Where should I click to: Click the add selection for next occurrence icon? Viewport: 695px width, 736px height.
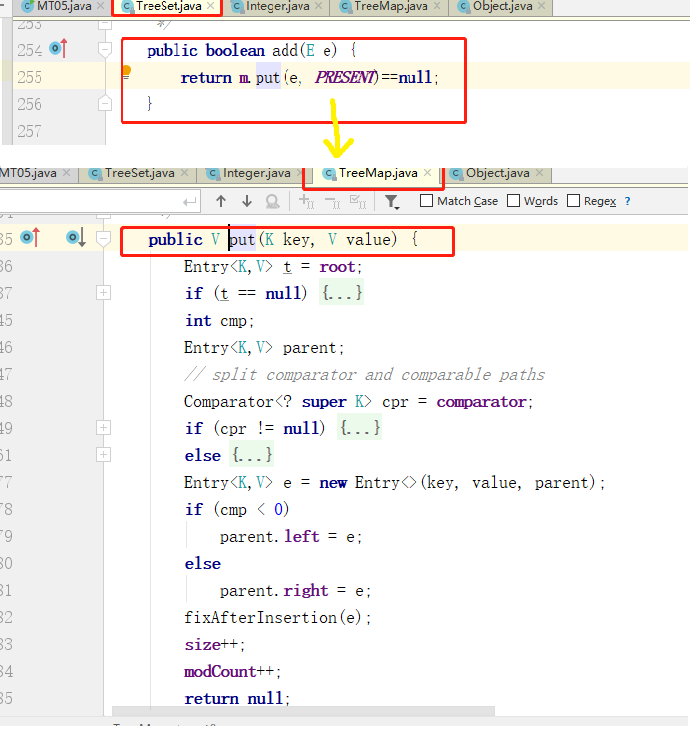(x=306, y=202)
